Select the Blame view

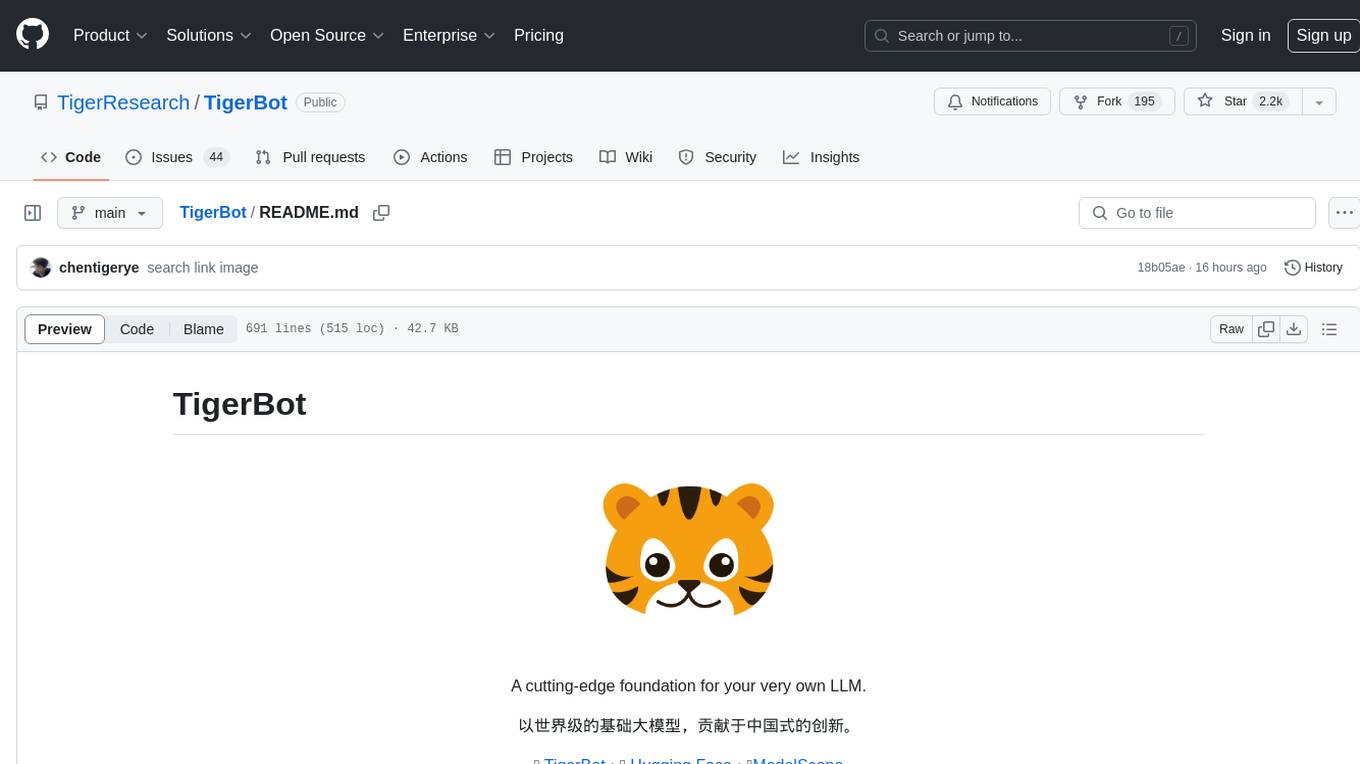pos(203,329)
